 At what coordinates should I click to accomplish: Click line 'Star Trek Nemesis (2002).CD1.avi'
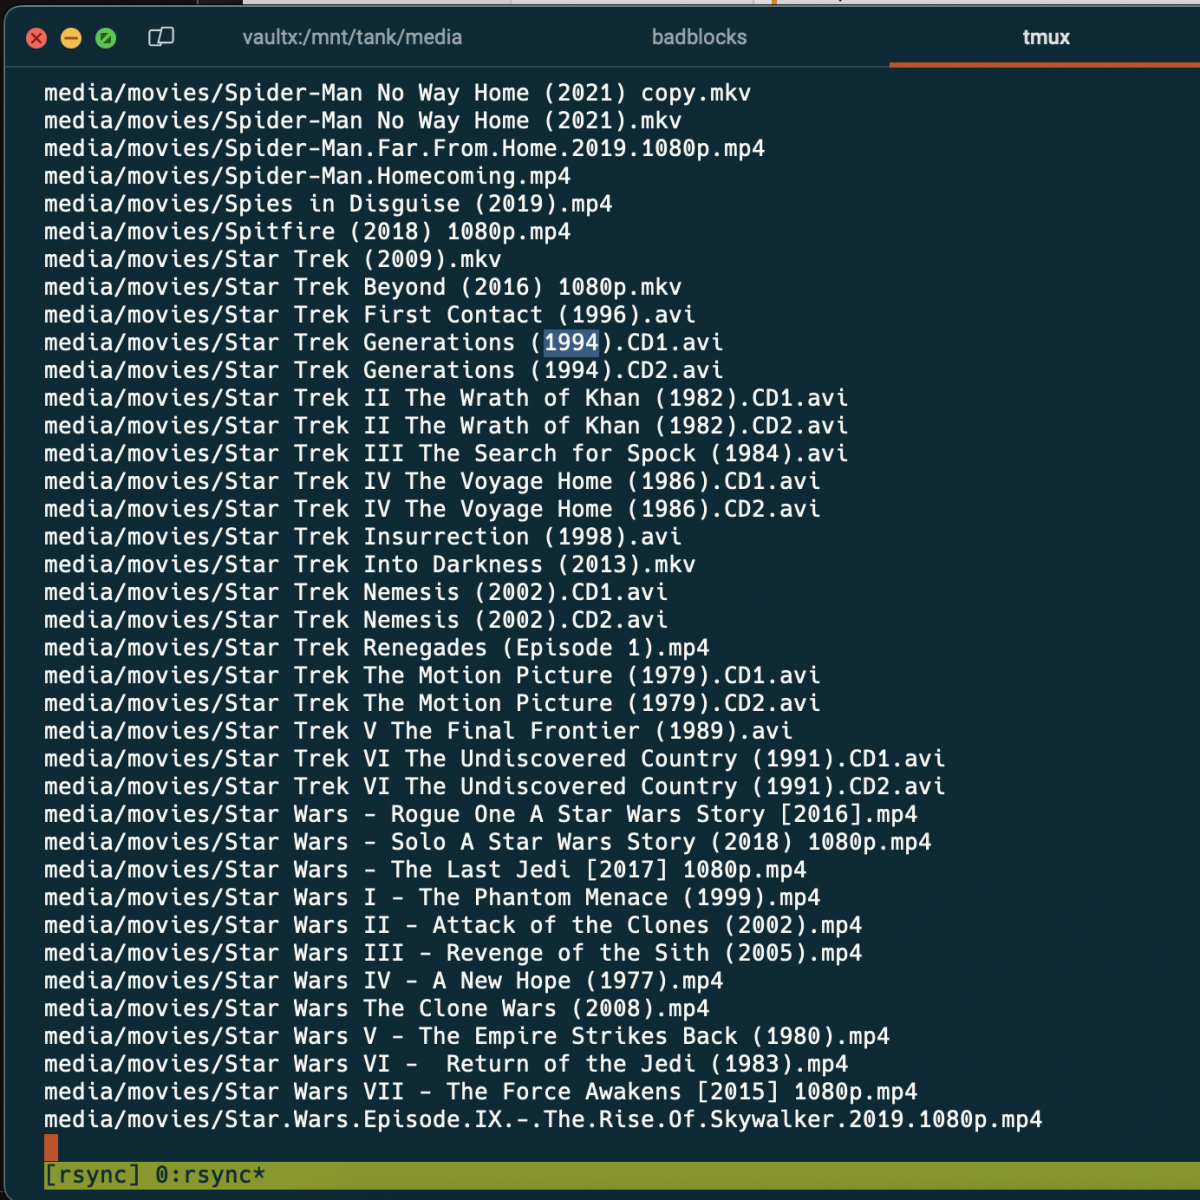pos(356,593)
